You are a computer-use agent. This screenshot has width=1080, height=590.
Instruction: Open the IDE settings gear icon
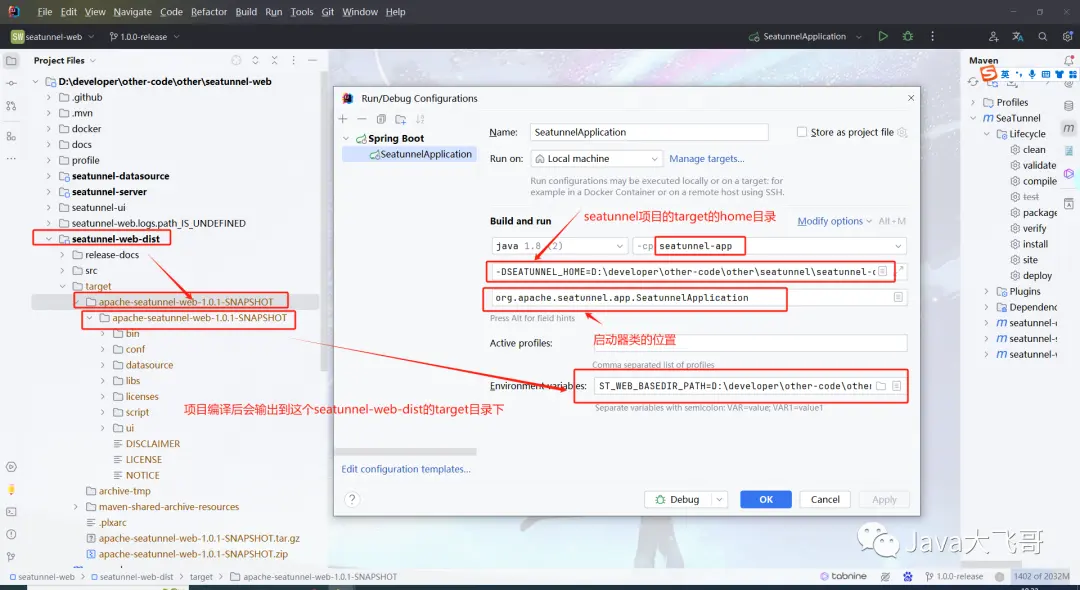pos(1068,36)
